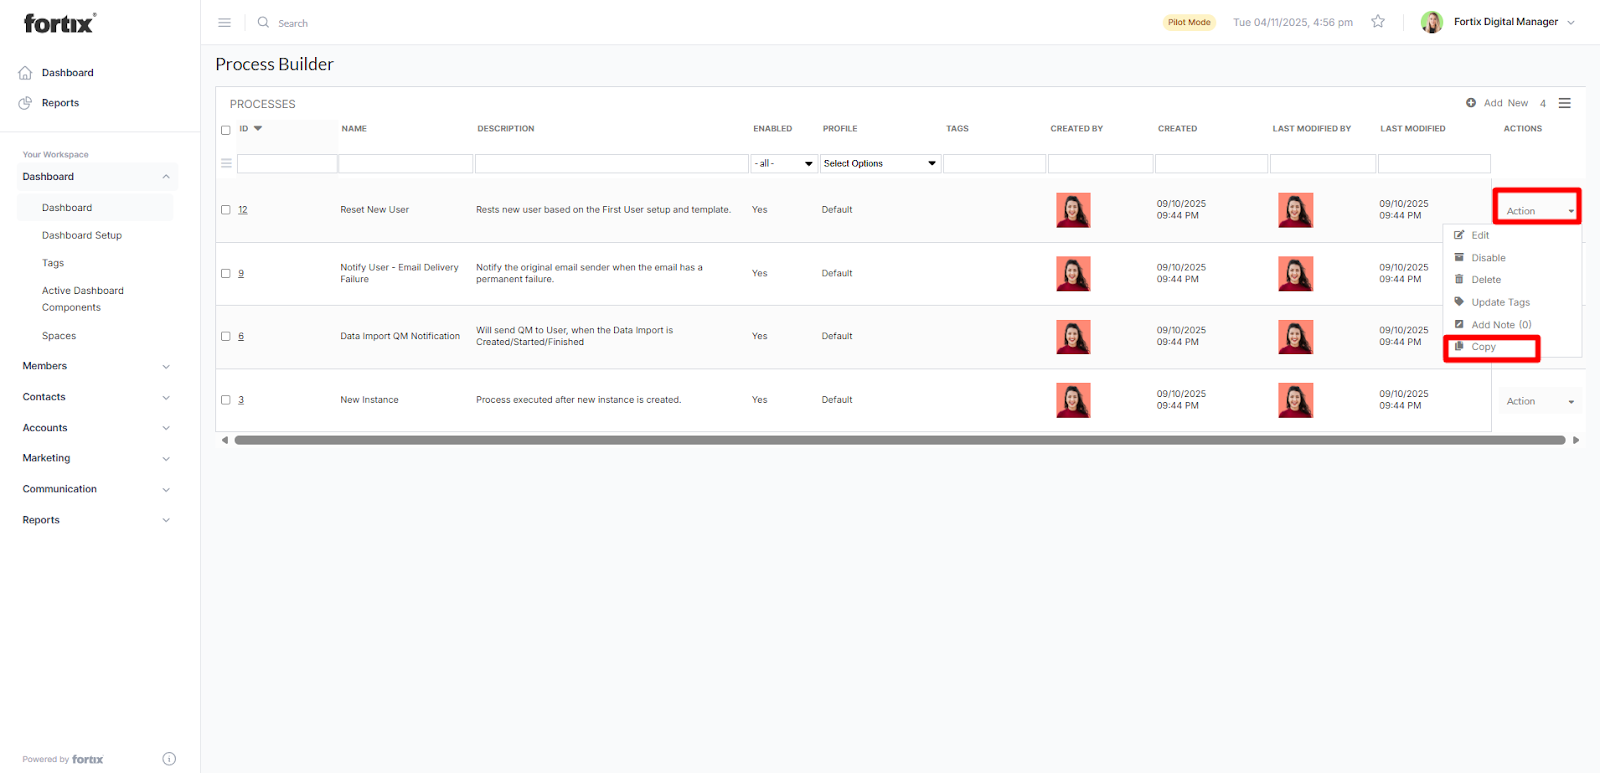
Task: Click the Name filter input field
Action: 405,164
